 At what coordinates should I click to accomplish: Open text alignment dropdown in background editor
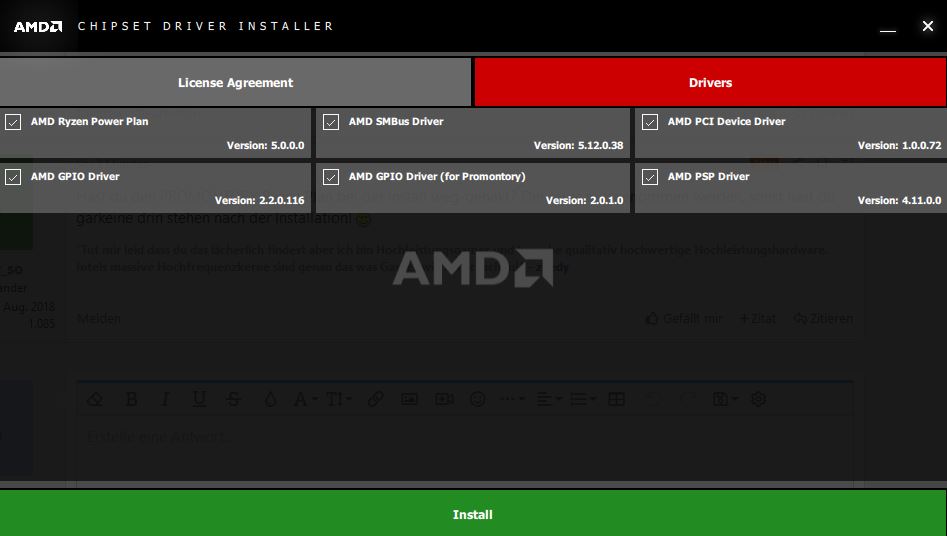coord(549,399)
